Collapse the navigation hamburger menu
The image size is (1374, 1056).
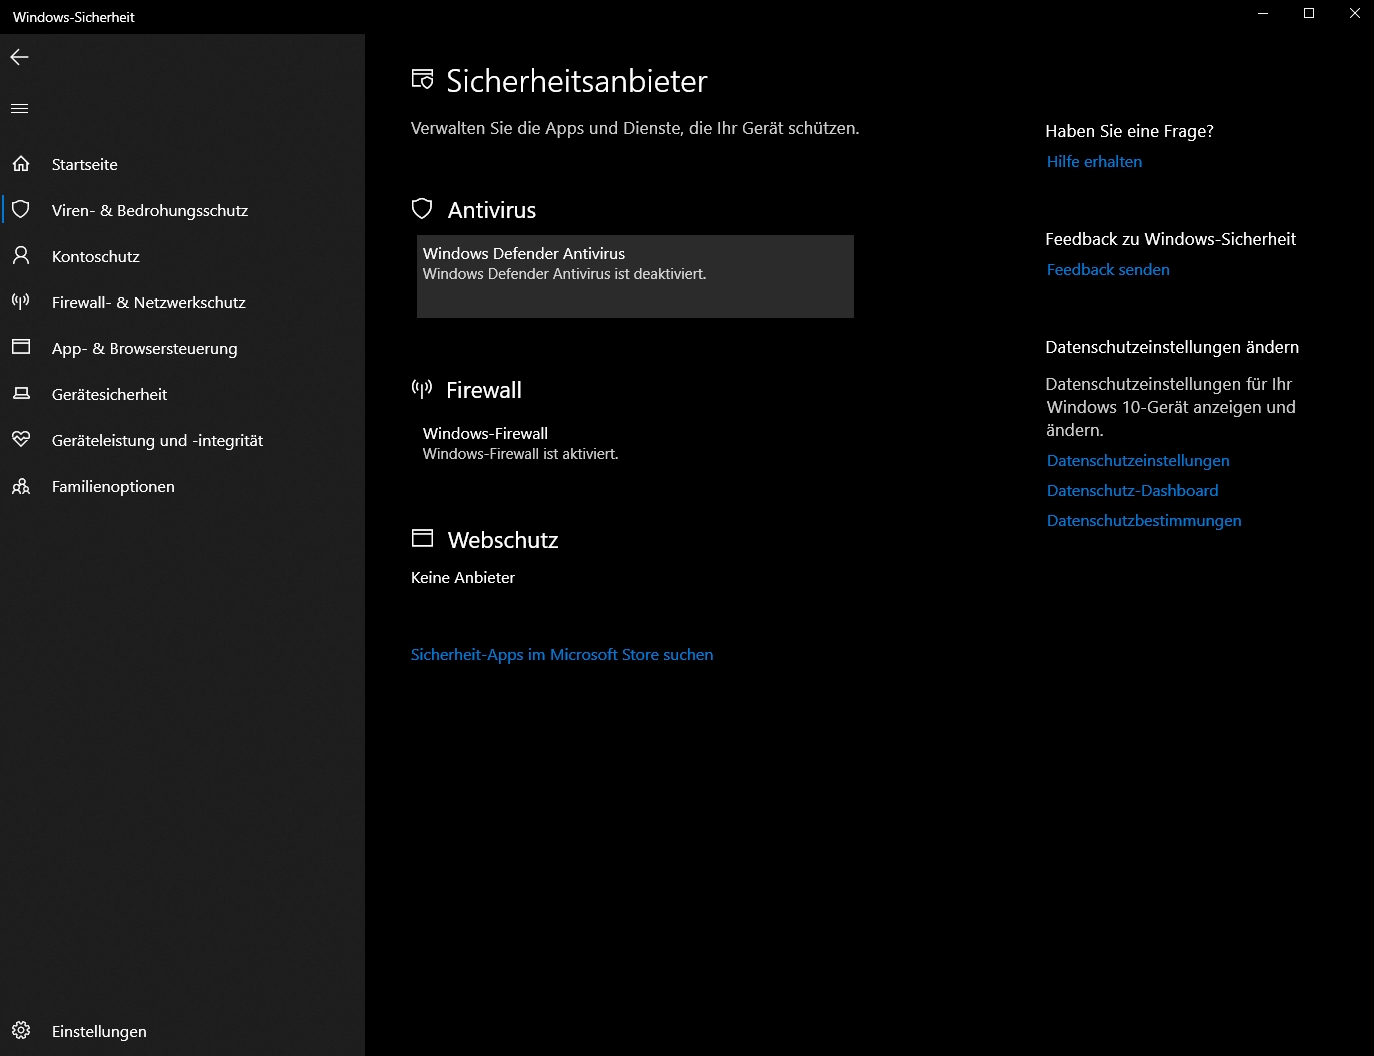coord(20,109)
